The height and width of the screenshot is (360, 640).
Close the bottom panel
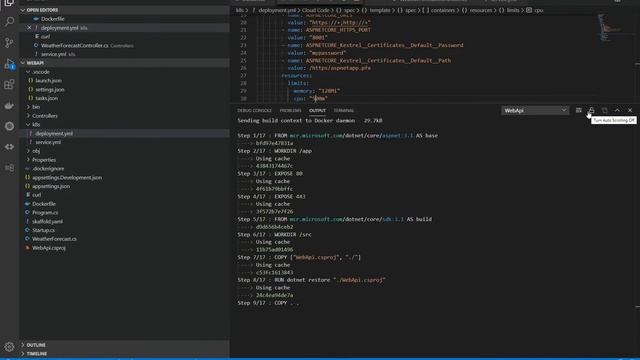coord(630,110)
